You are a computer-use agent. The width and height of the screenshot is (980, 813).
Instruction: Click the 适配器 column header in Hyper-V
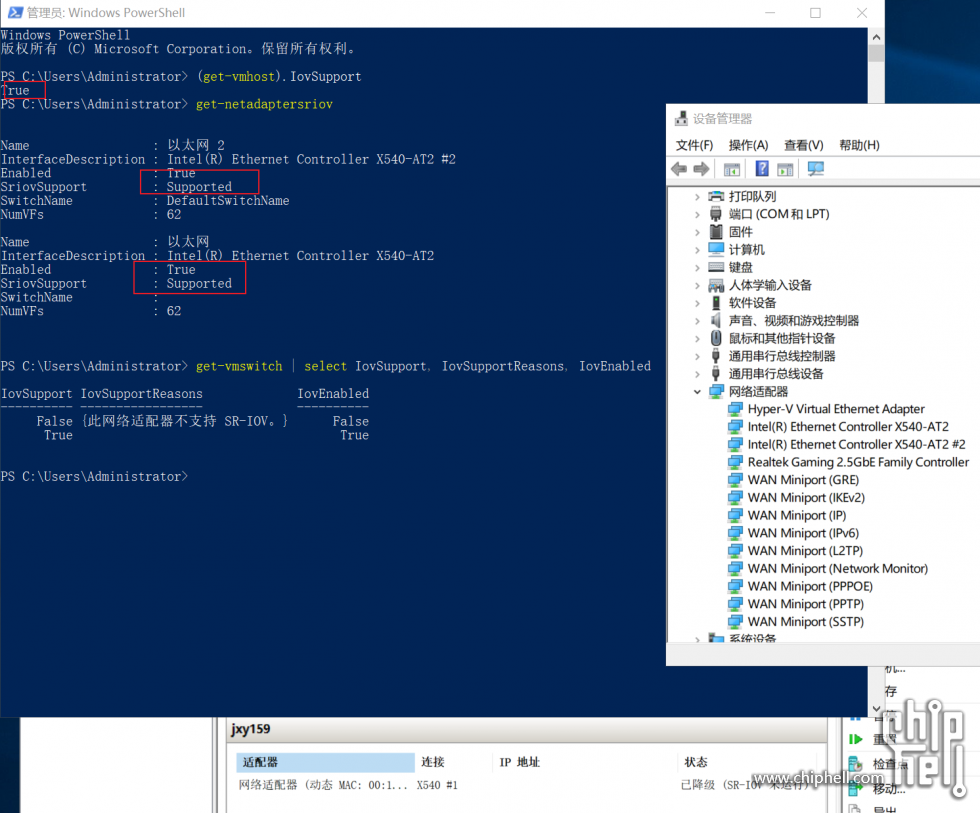(x=325, y=762)
